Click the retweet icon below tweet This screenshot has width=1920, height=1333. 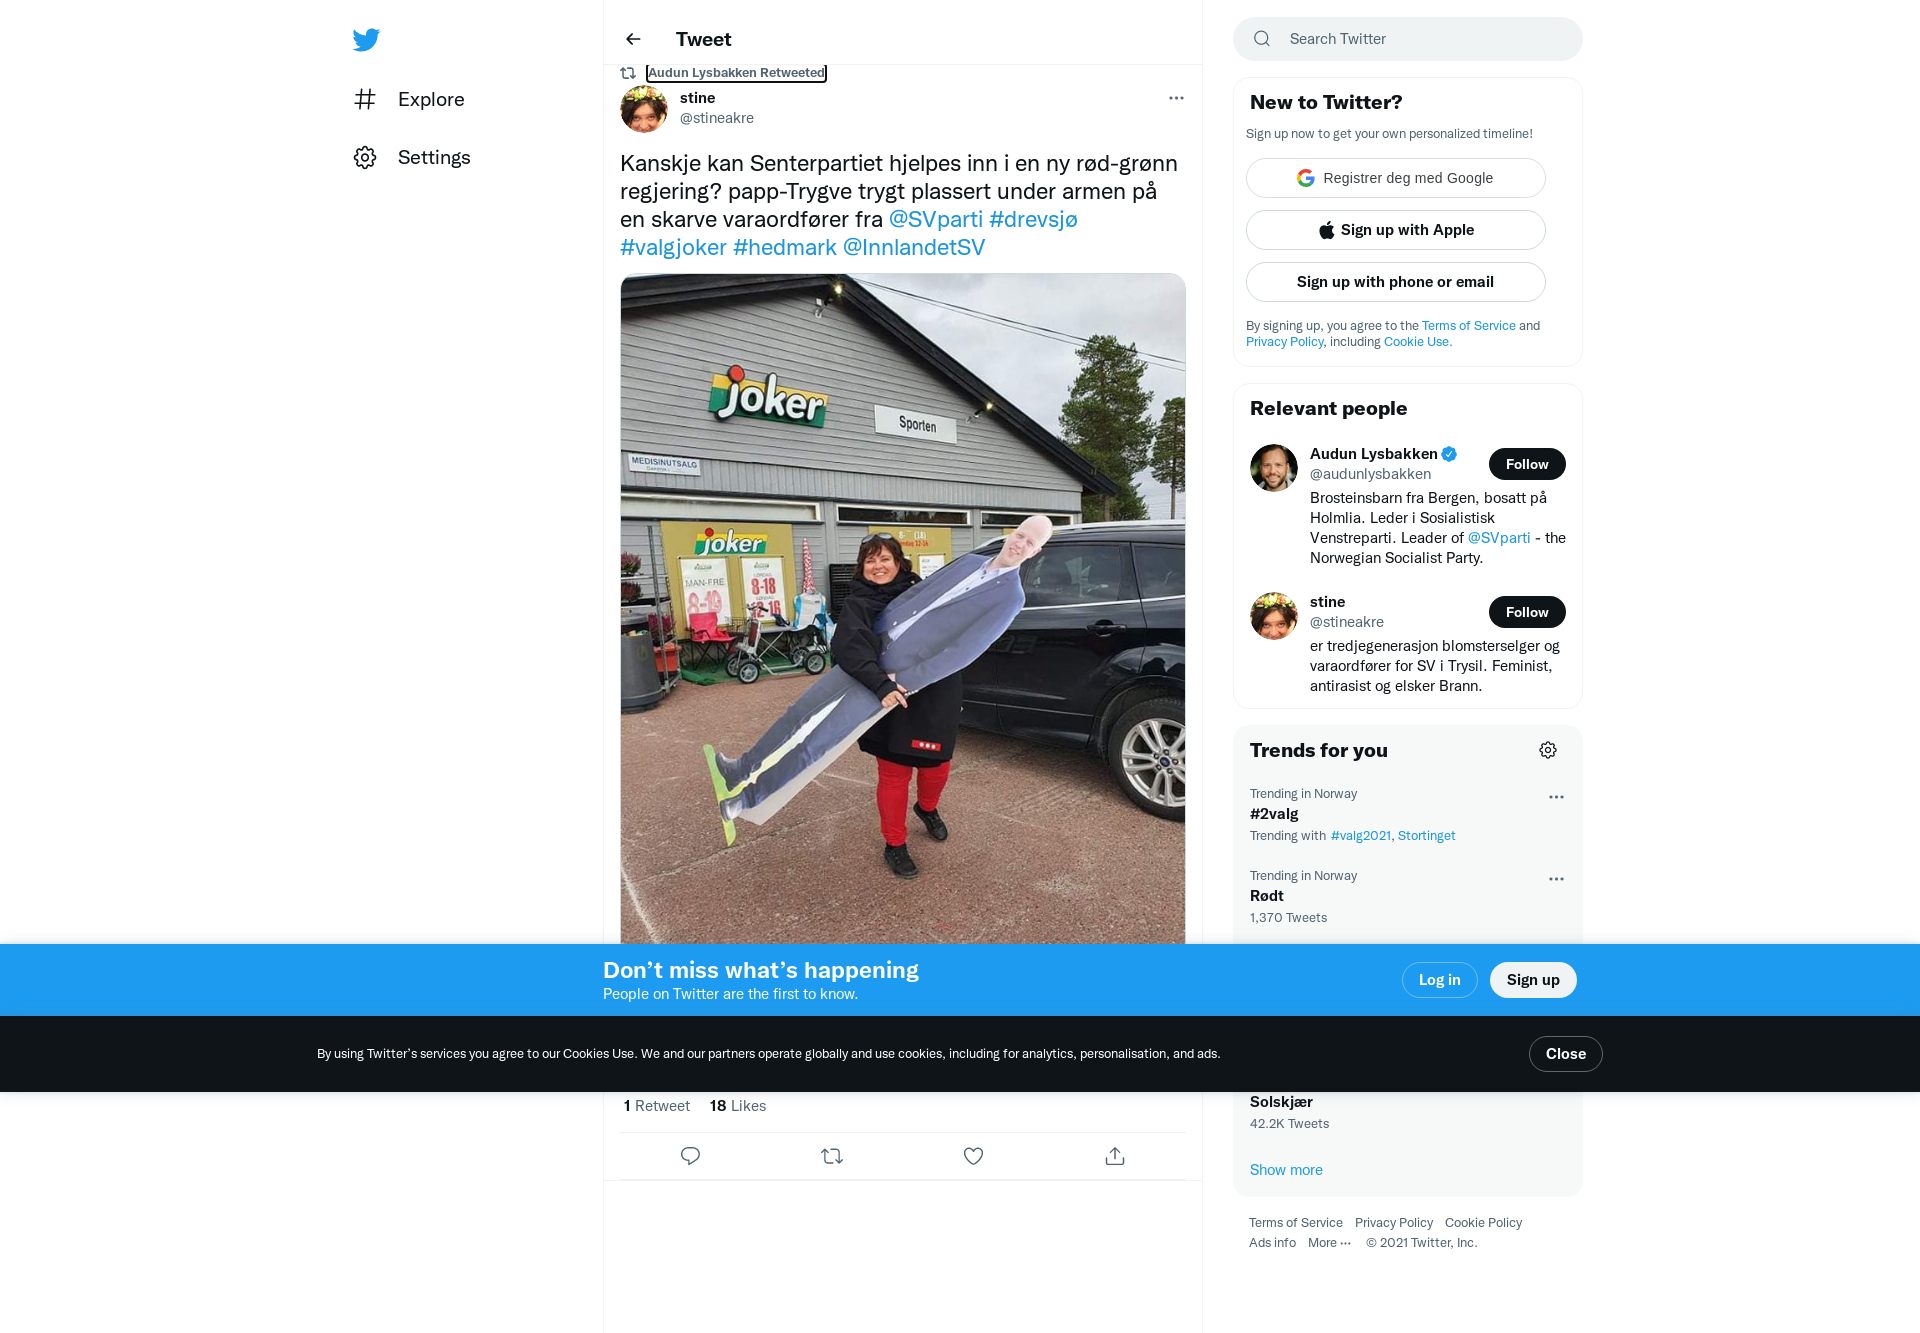click(x=832, y=1156)
